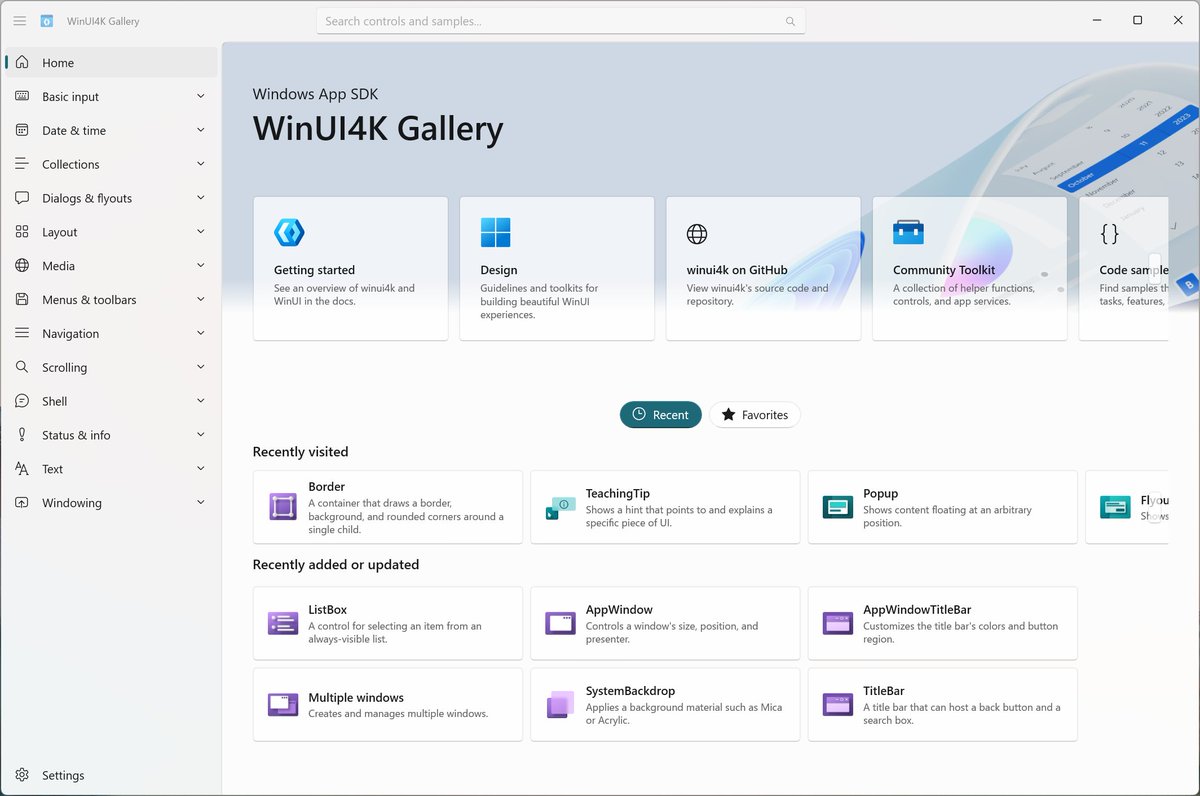Expand the Layout chevron
Screen dimensions: 1200x796
click(201, 232)
